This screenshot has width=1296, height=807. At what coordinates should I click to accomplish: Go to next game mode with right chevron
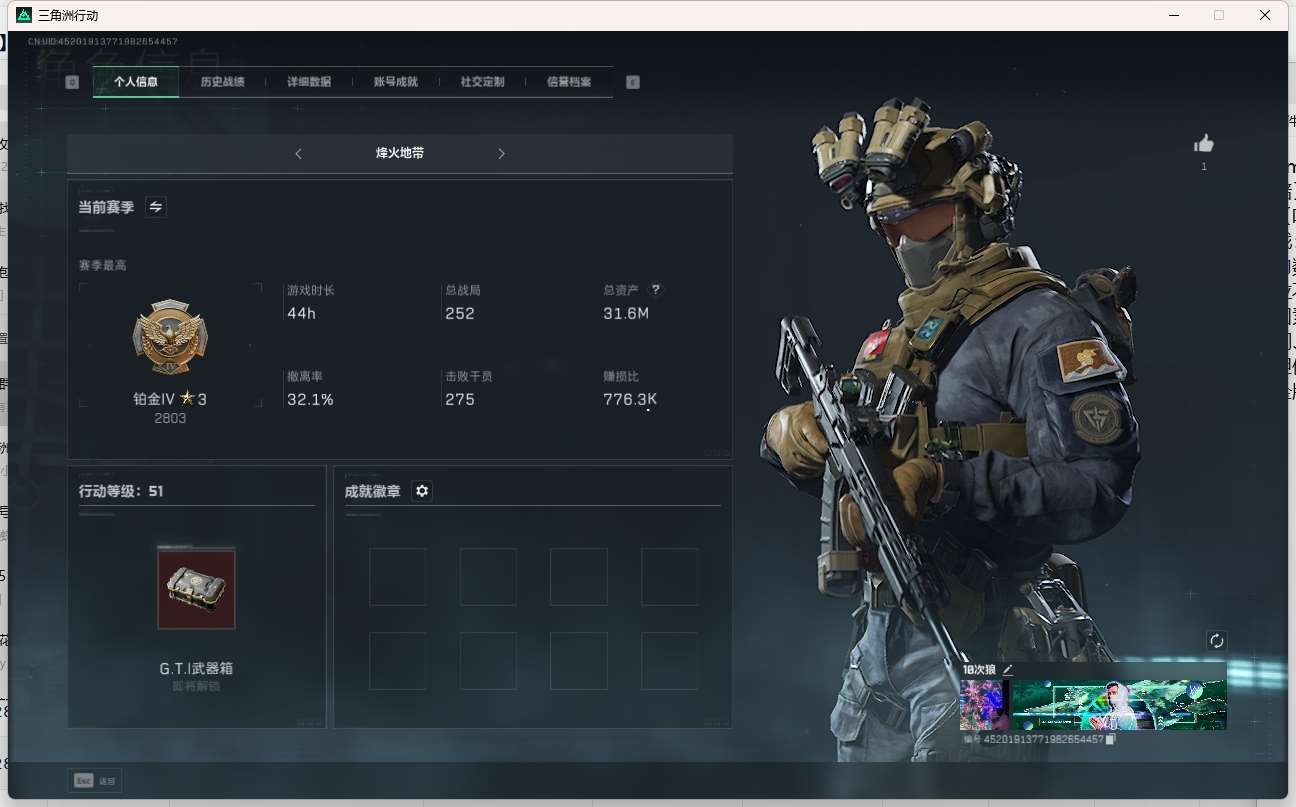click(501, 154)
